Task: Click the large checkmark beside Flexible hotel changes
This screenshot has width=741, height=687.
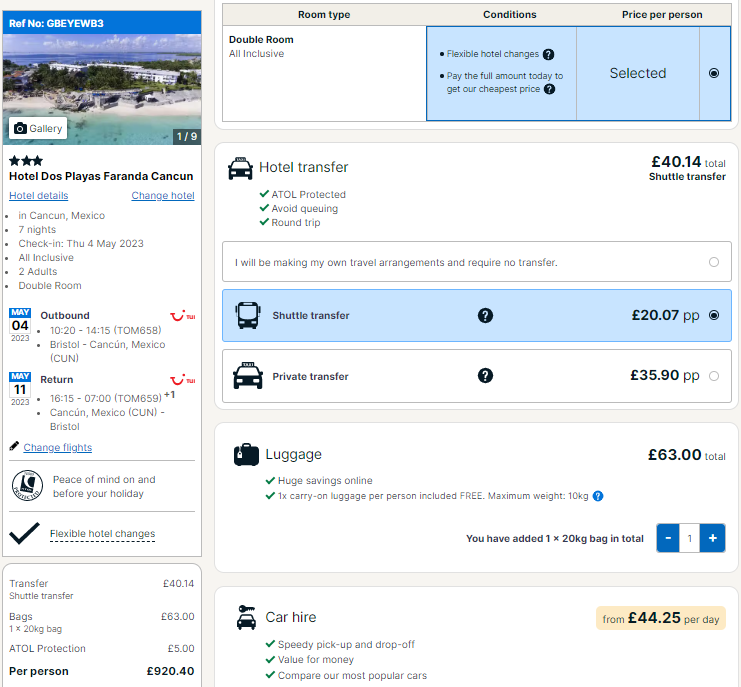Action: (25, 533)
